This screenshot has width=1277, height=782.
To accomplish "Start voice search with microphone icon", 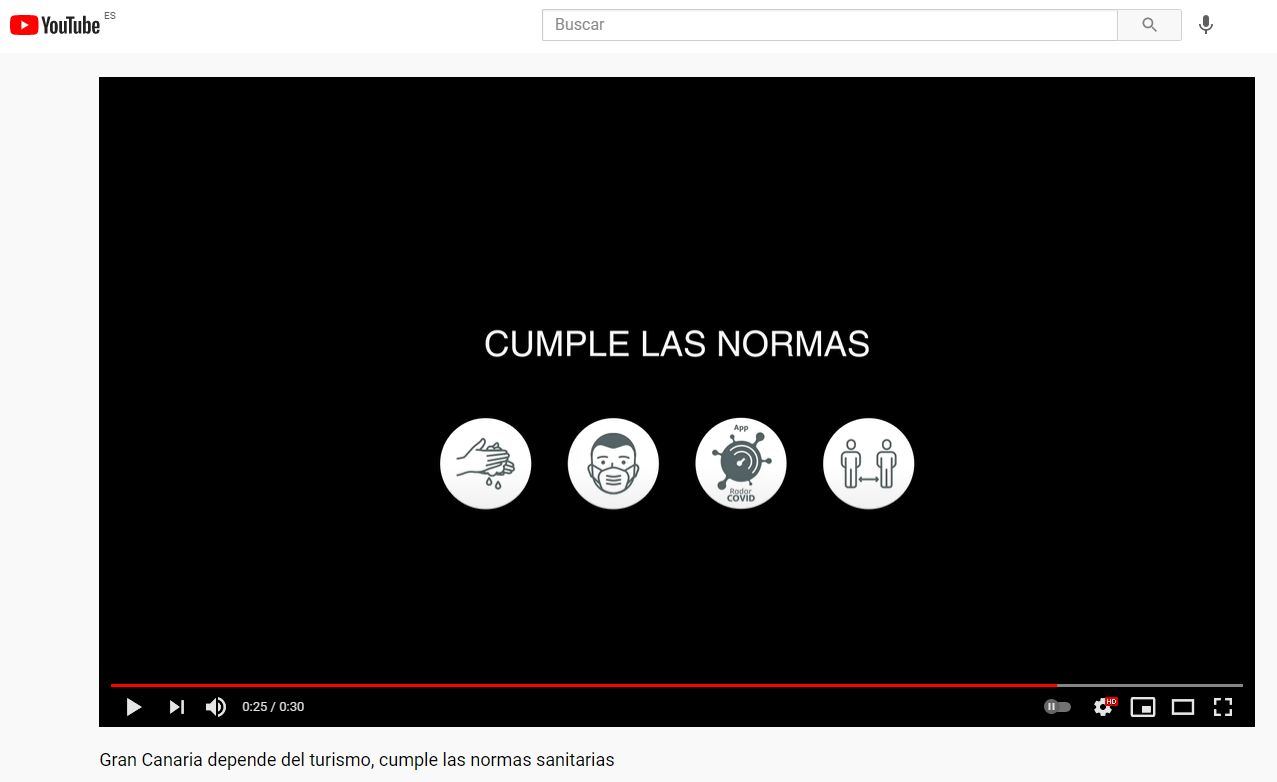I will (1206, 25).
